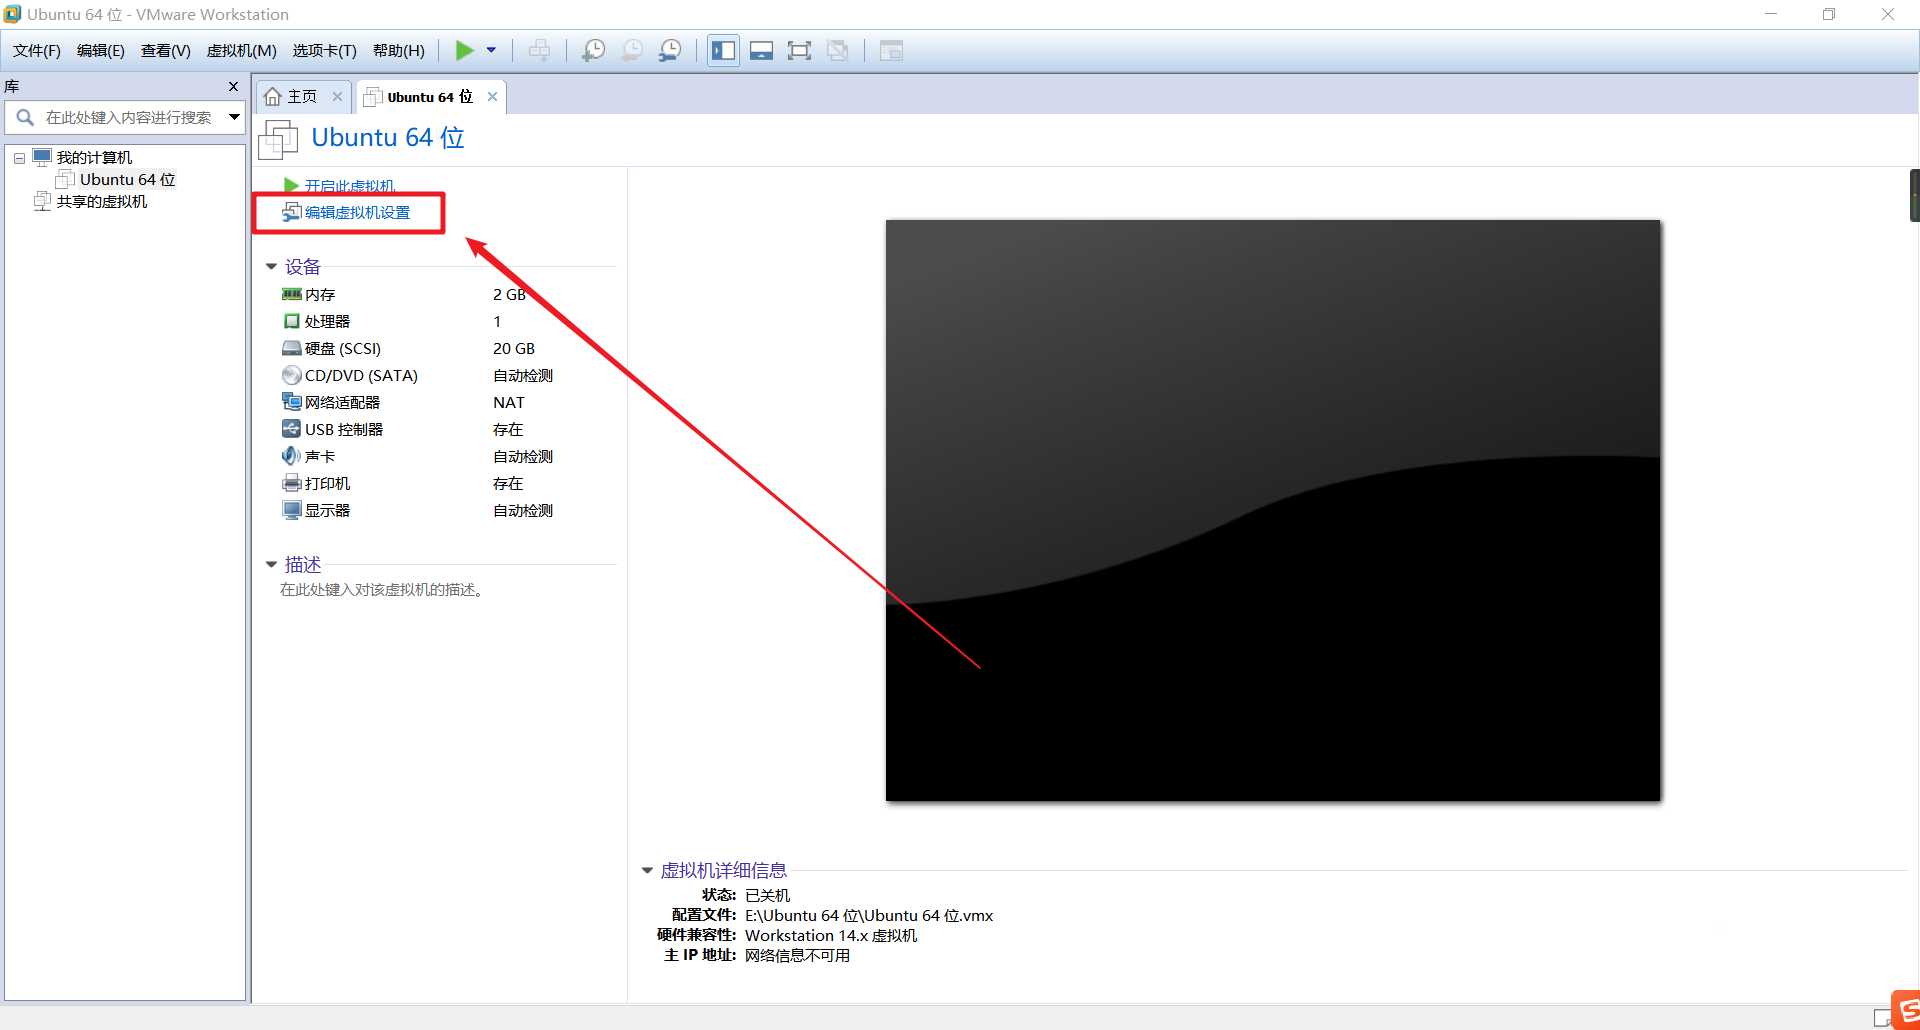The height and width of the screenshot is (1030, 1920).
Task: Collapse the 虚拟机详细信息 section
Action: point(647,871)
